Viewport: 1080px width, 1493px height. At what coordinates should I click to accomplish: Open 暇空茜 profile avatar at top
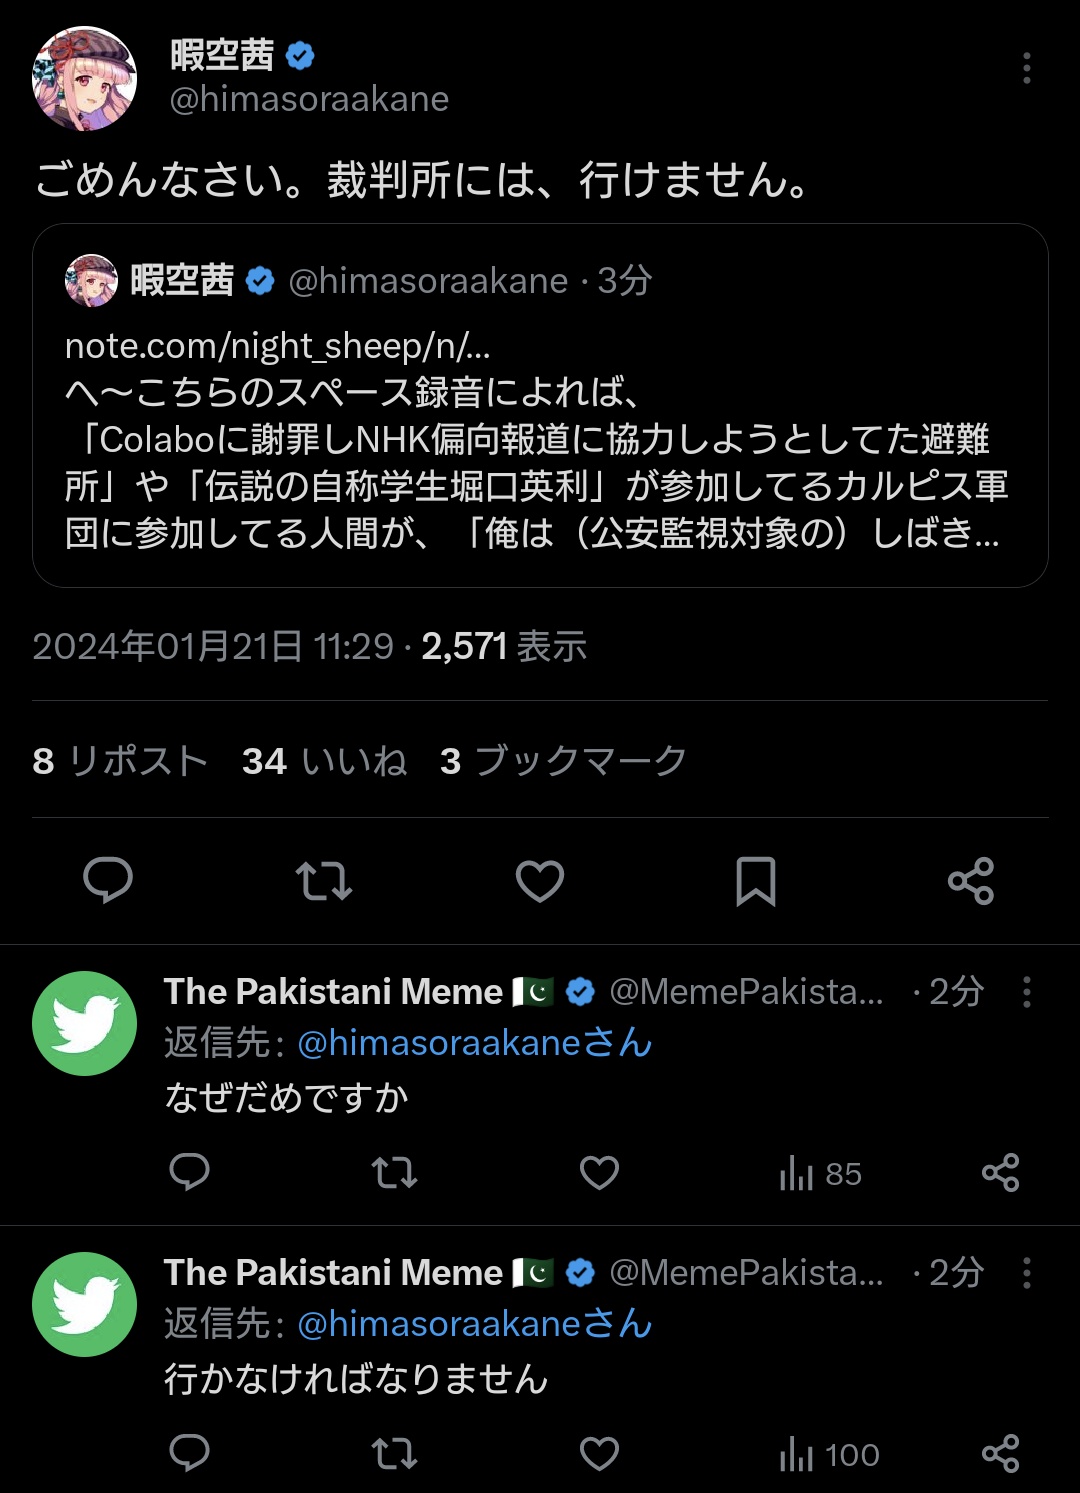pyautogui.click(x=85, y=78)
